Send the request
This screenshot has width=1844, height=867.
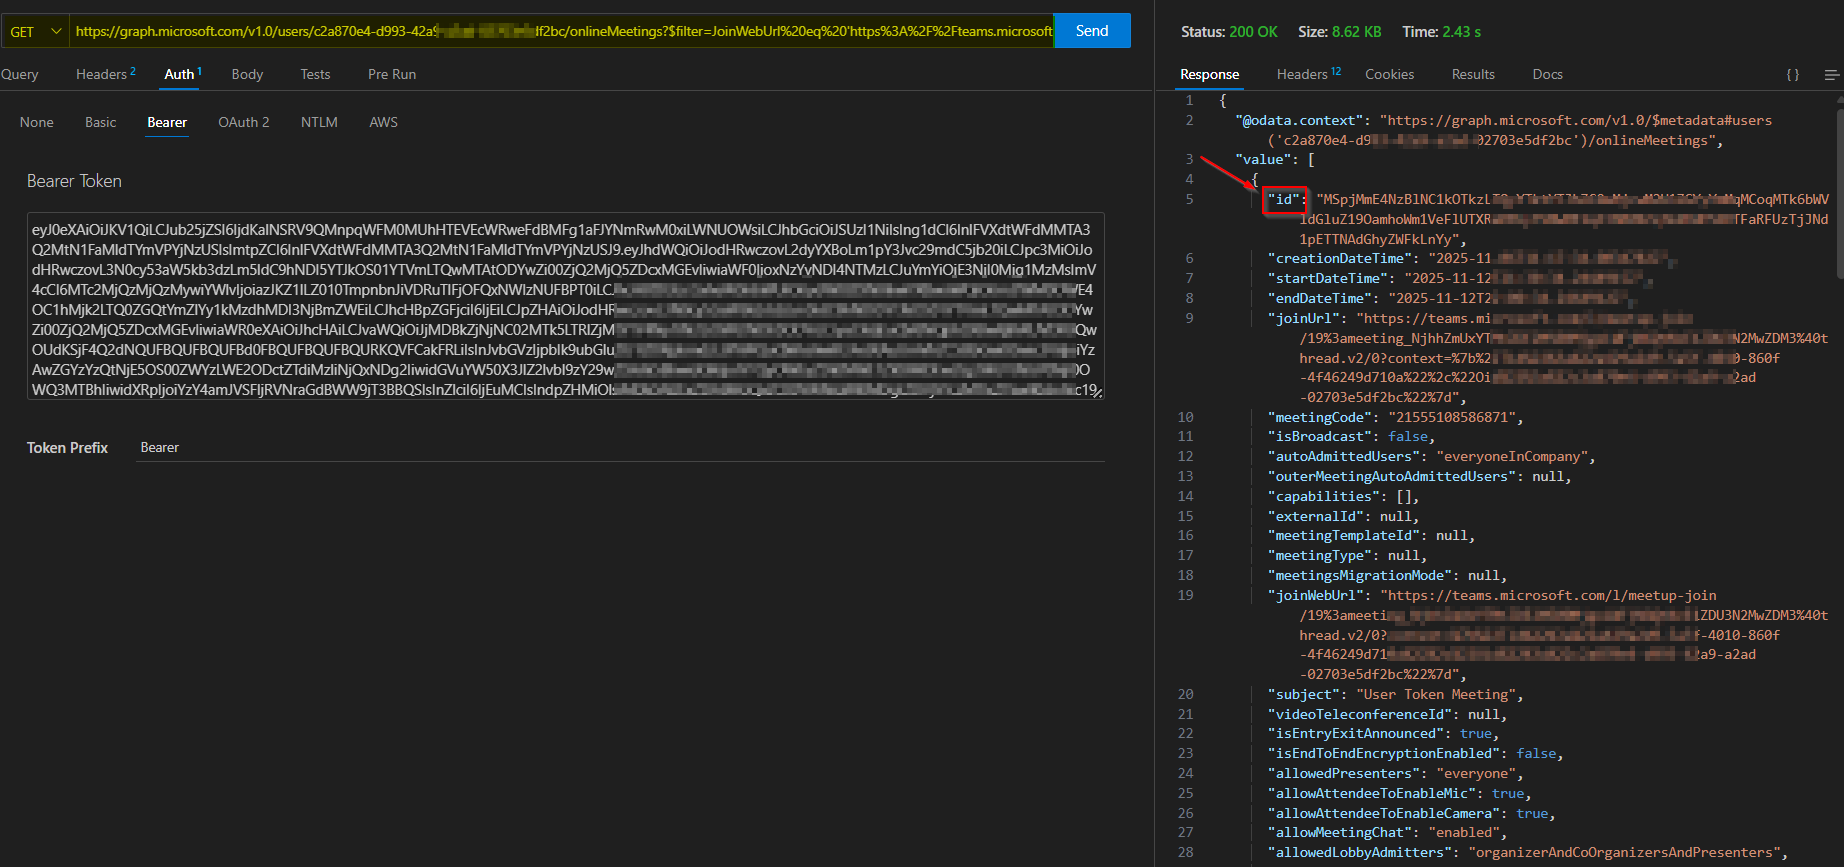[1092, 31]
